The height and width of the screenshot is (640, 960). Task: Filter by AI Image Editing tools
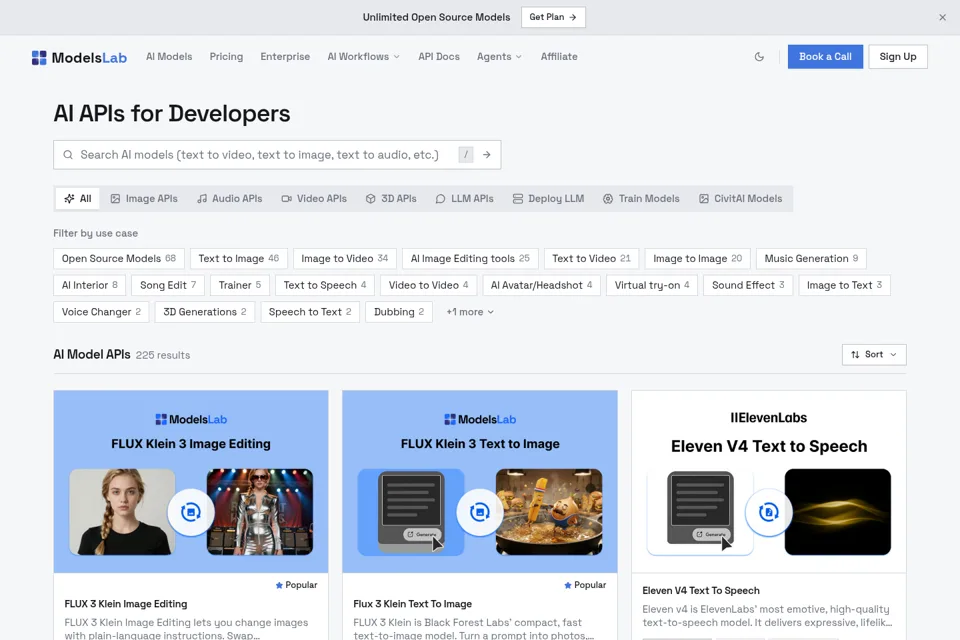[x=470, y=259]
